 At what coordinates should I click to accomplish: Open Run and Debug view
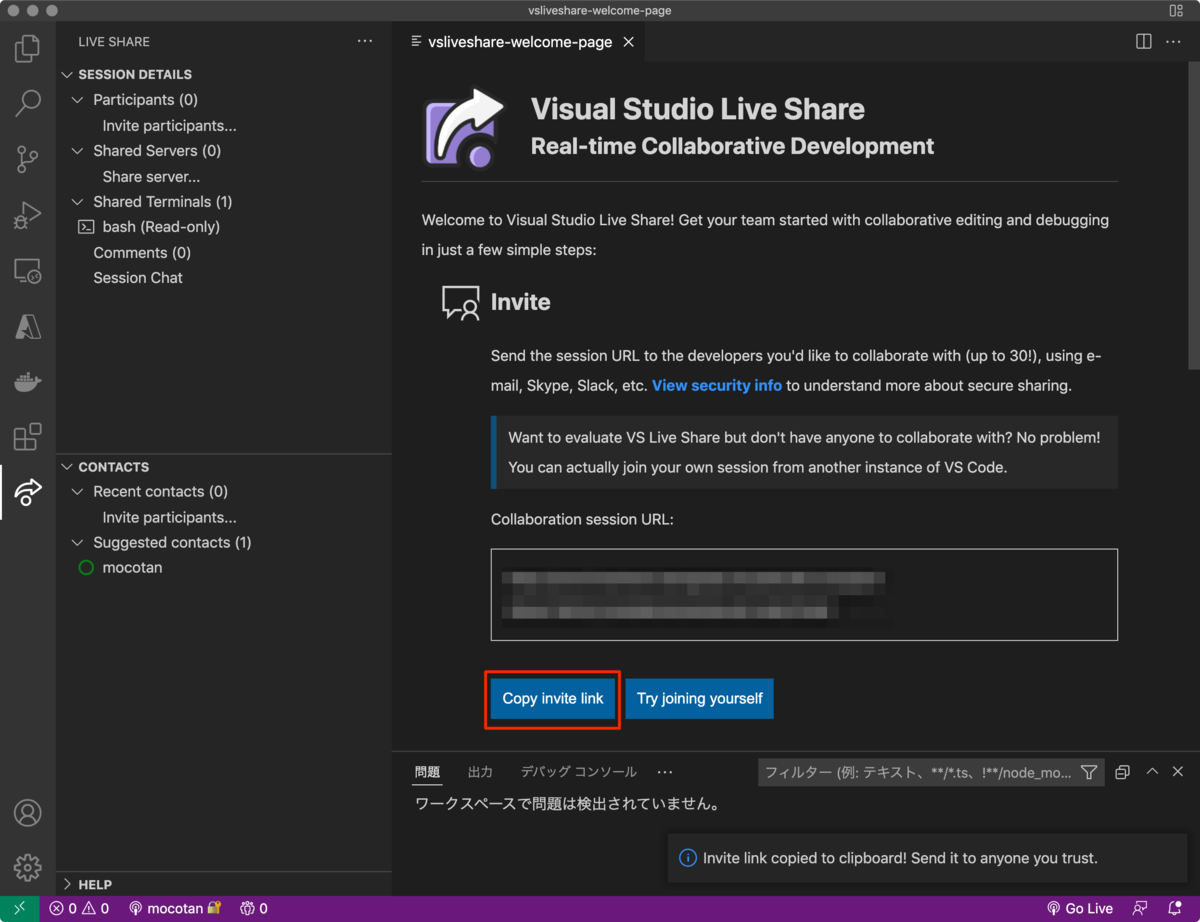point(27,214)
